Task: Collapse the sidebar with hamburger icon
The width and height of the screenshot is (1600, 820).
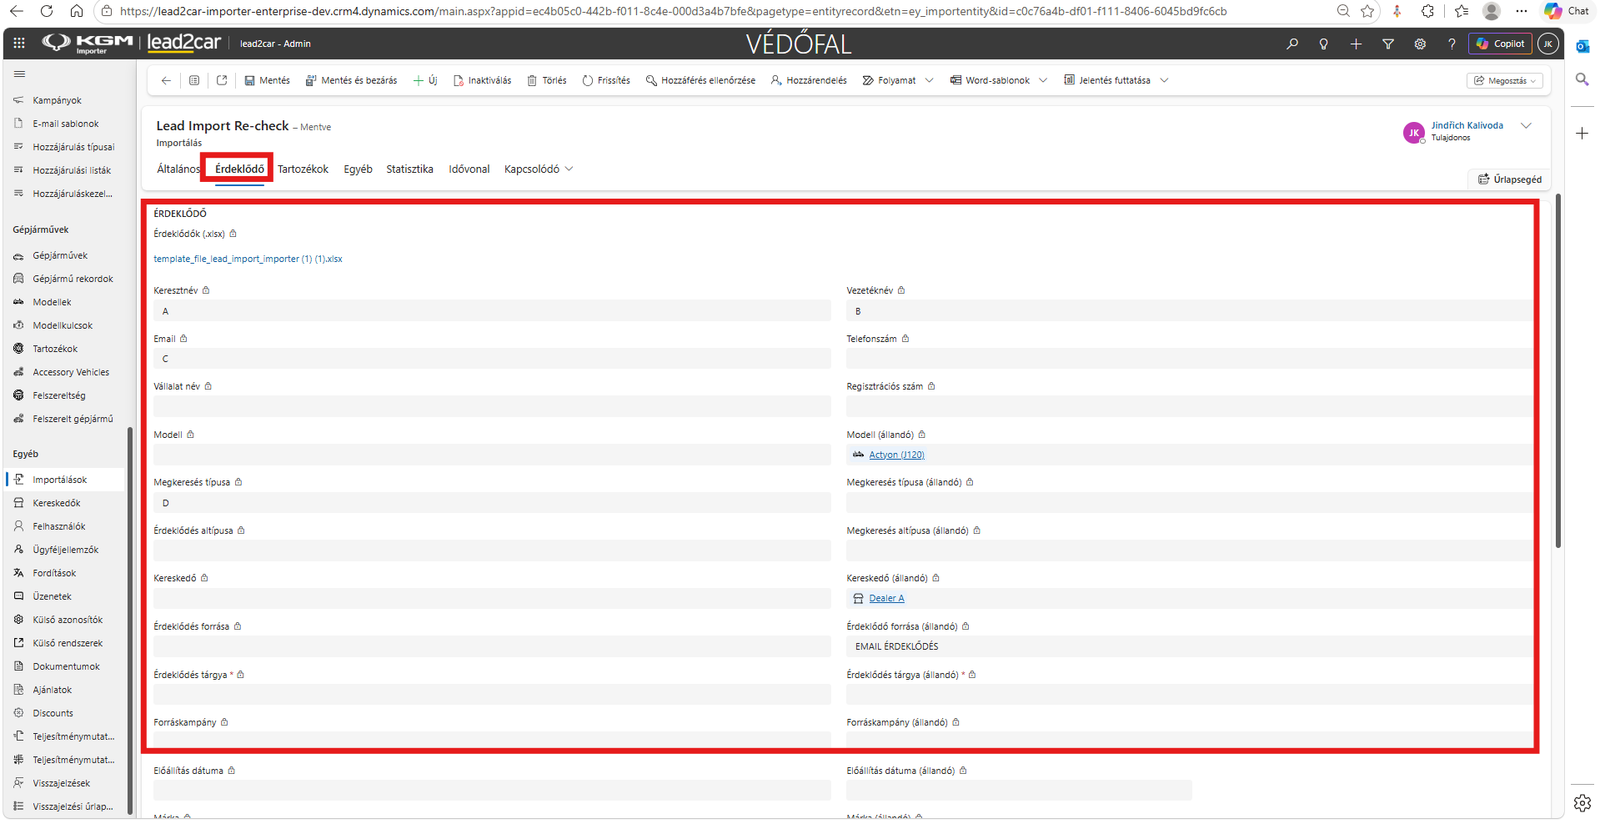Action: click(19, 74)
